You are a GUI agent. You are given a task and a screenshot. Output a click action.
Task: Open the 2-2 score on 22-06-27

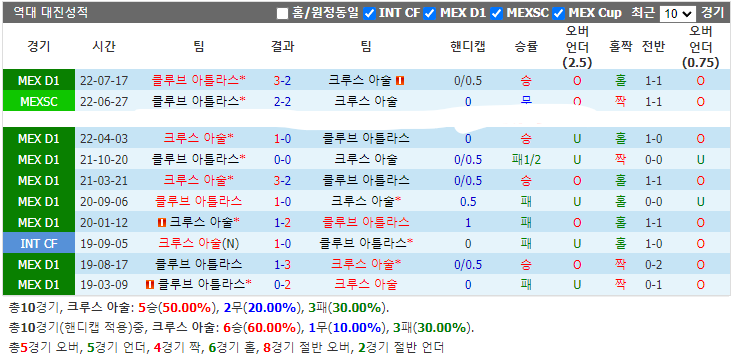282,102
